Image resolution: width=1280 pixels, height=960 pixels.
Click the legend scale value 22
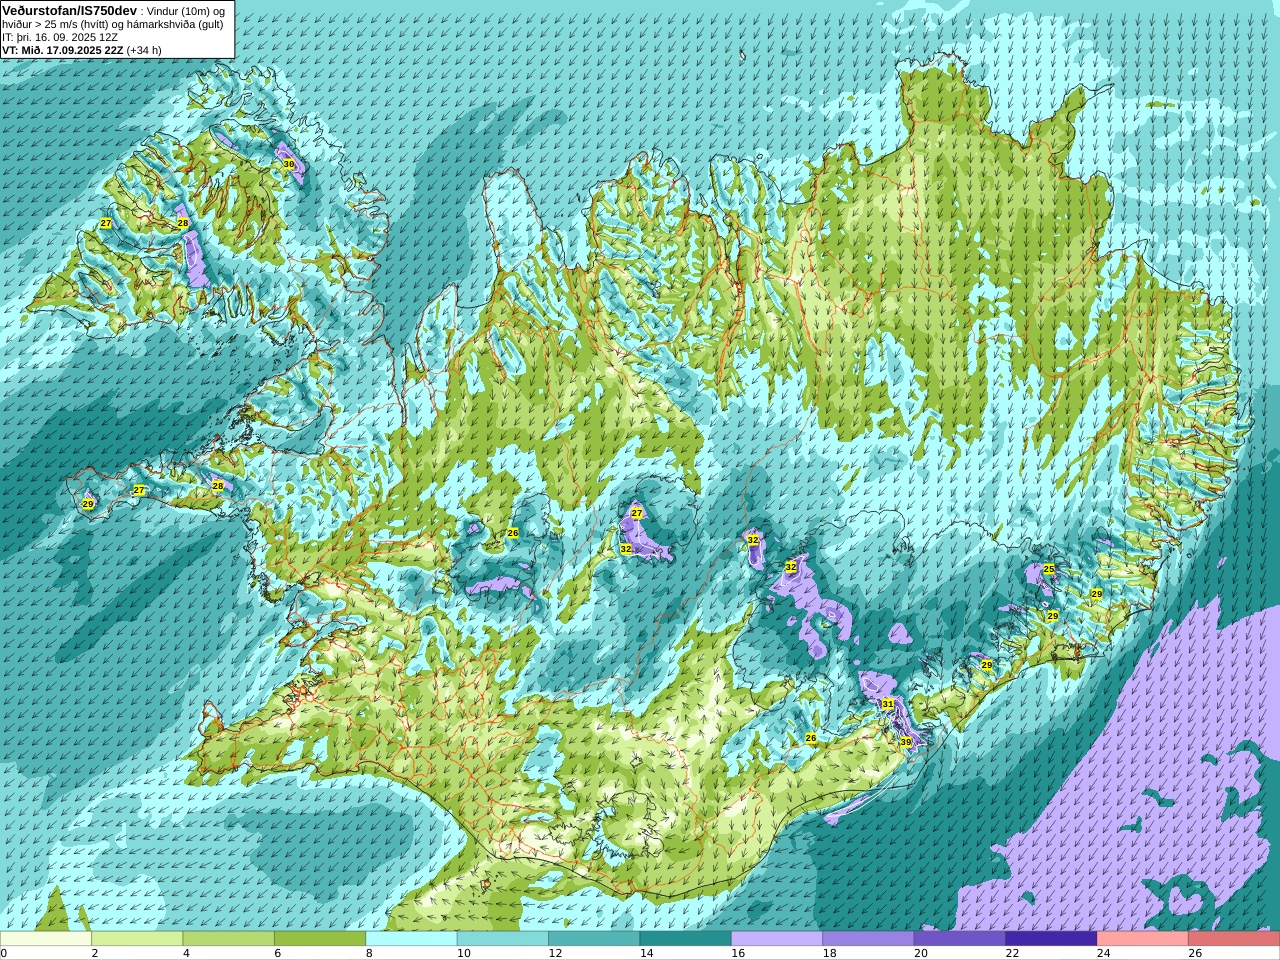1012,954
